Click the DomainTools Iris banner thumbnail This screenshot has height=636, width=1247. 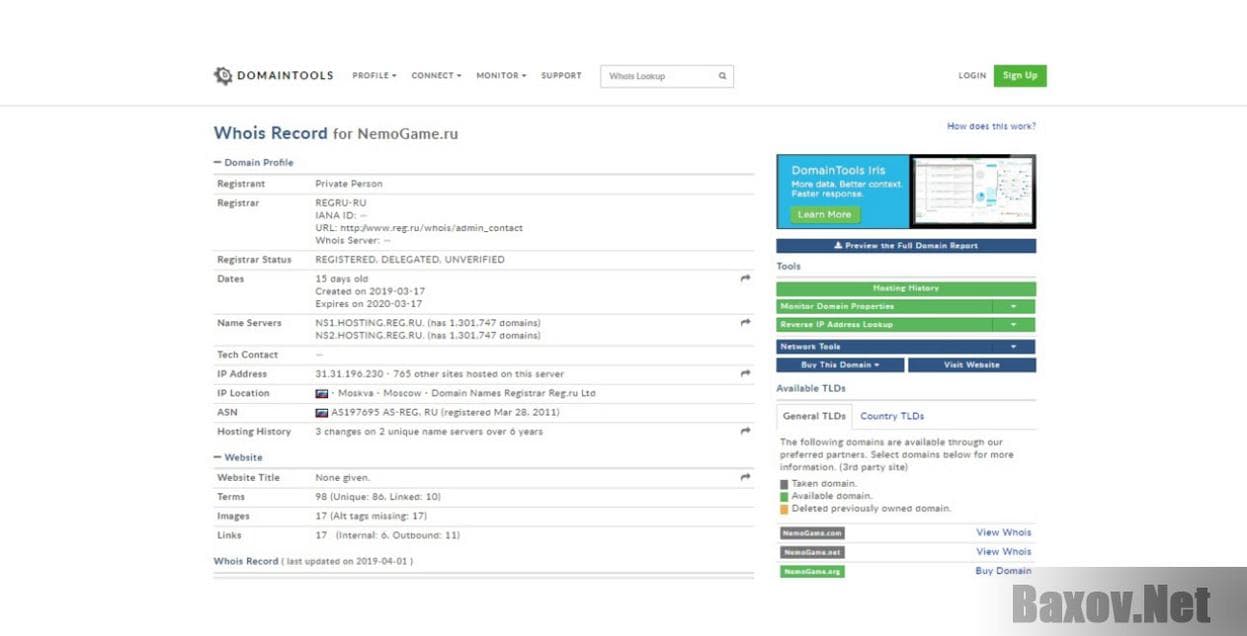972,191
